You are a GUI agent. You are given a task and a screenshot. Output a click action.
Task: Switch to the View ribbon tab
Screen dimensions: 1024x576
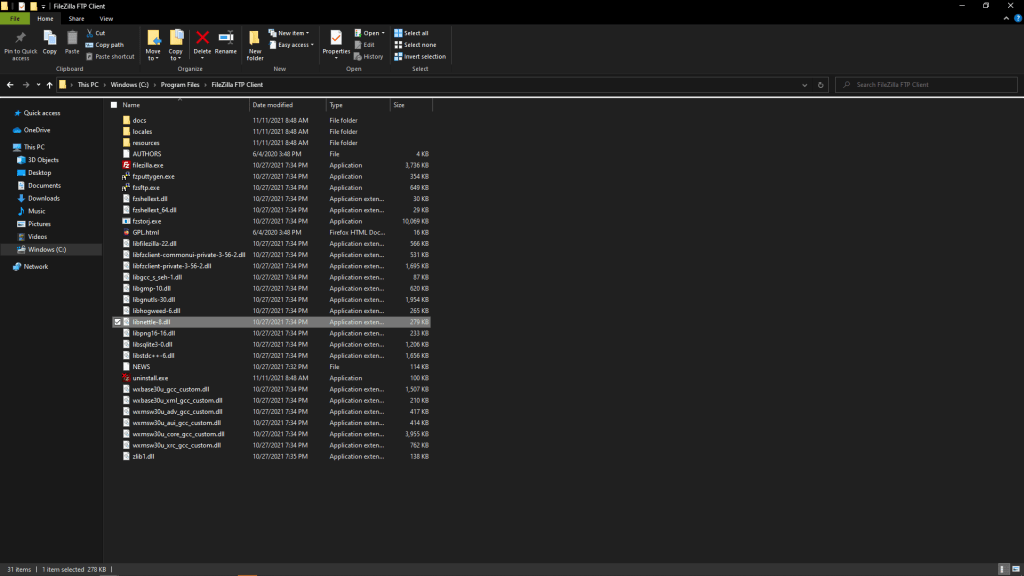click(x=106, y=18)
